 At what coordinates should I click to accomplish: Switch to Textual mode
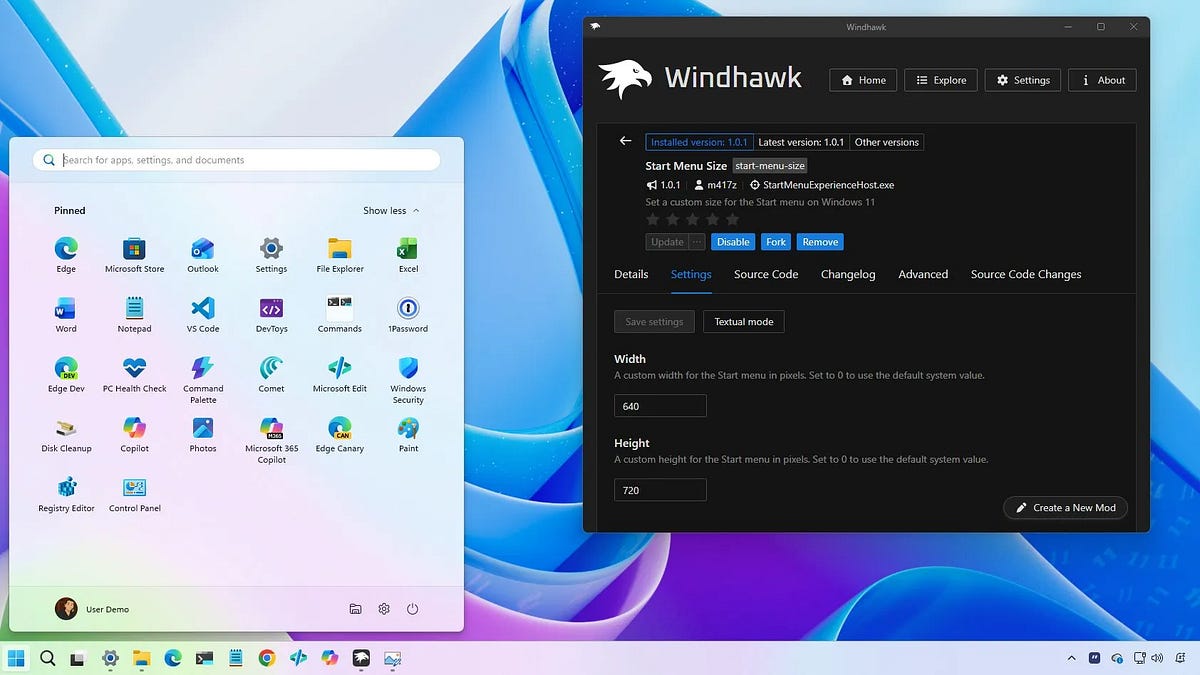744,322
